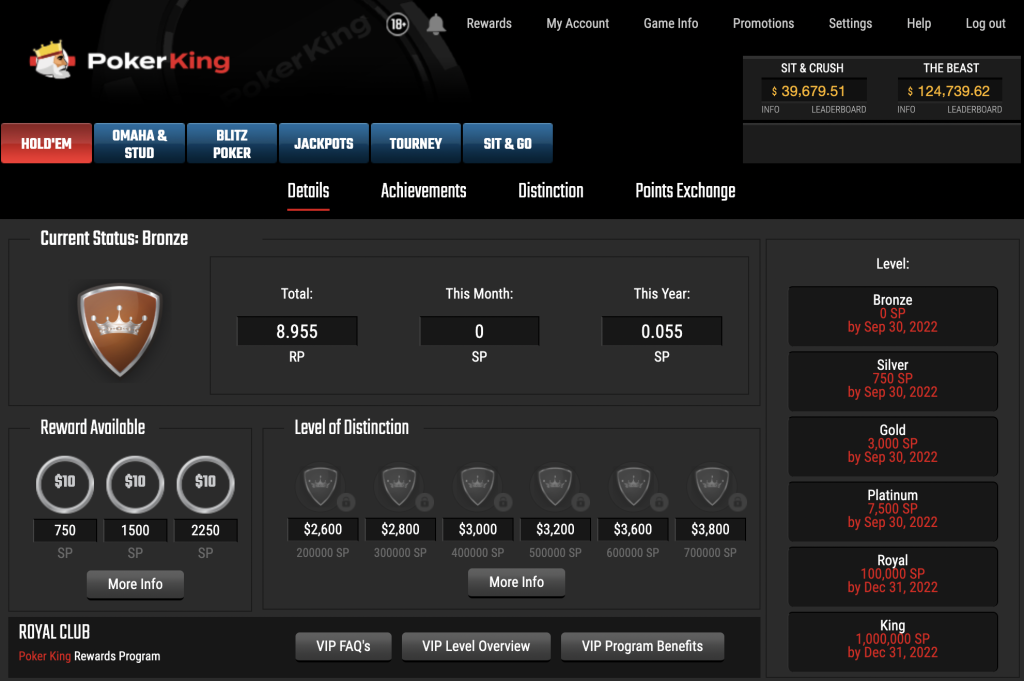This screenshot has width=1024, height=681.
Task: Open the Help menu
Action: coord(919,24)
